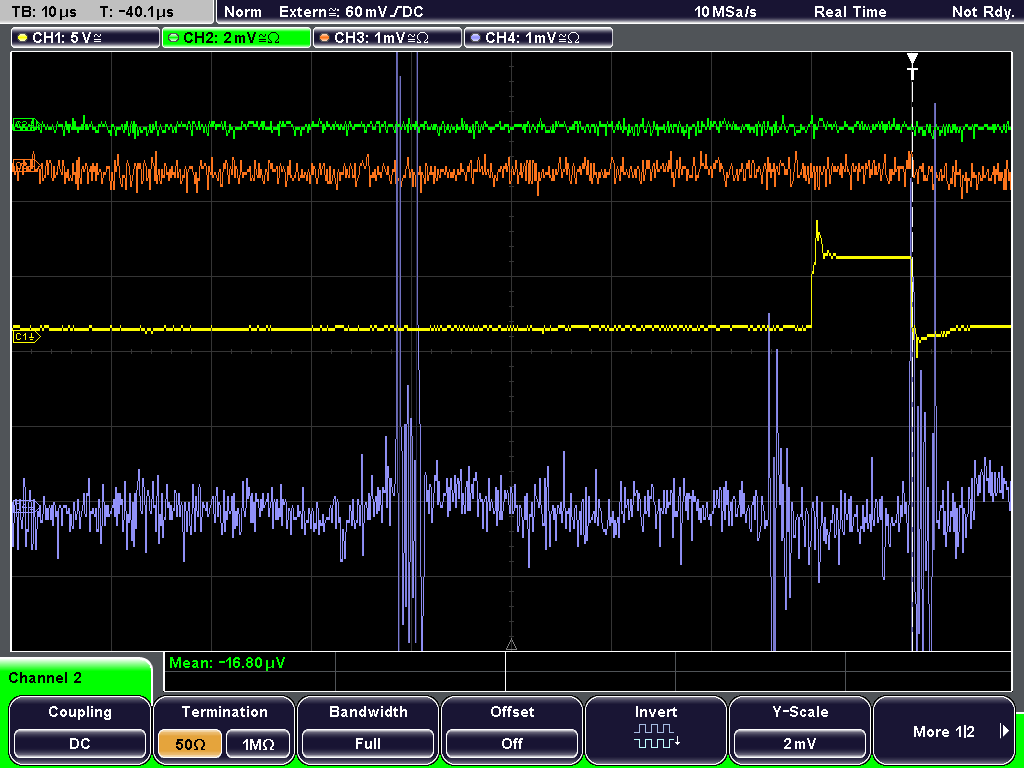Click the time reference triangle at grid bottom

coord(511,645)
